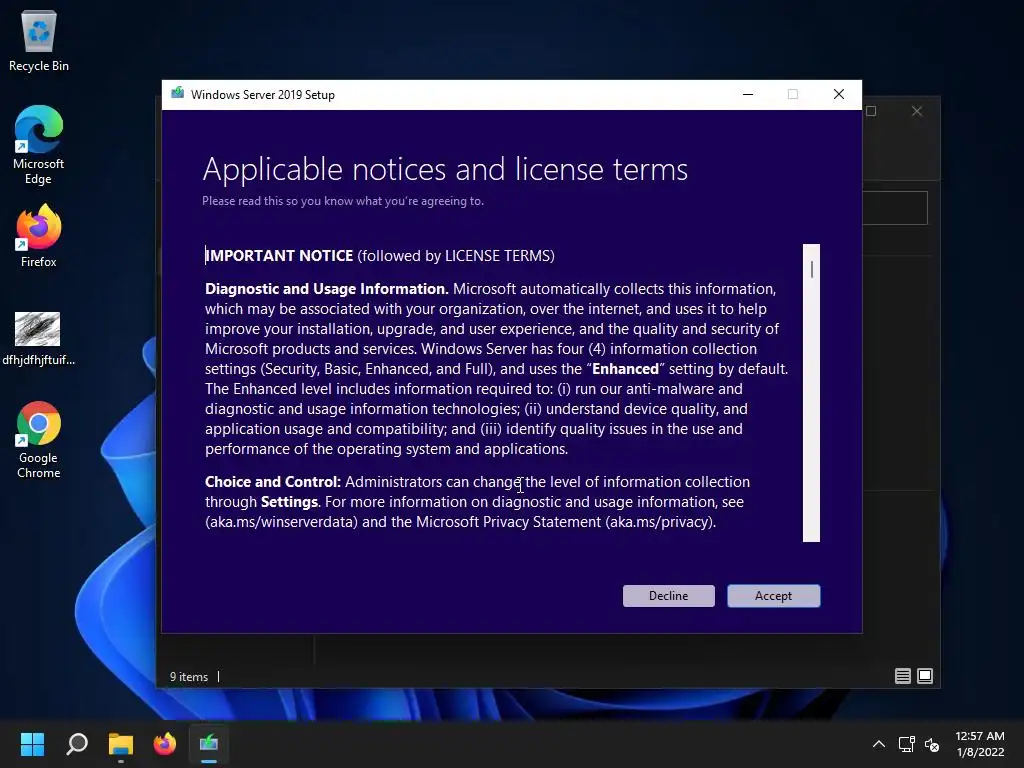Click the "aka.ms/privacy" text
This screenshot has width=1024, height=768.
(660, 522)
